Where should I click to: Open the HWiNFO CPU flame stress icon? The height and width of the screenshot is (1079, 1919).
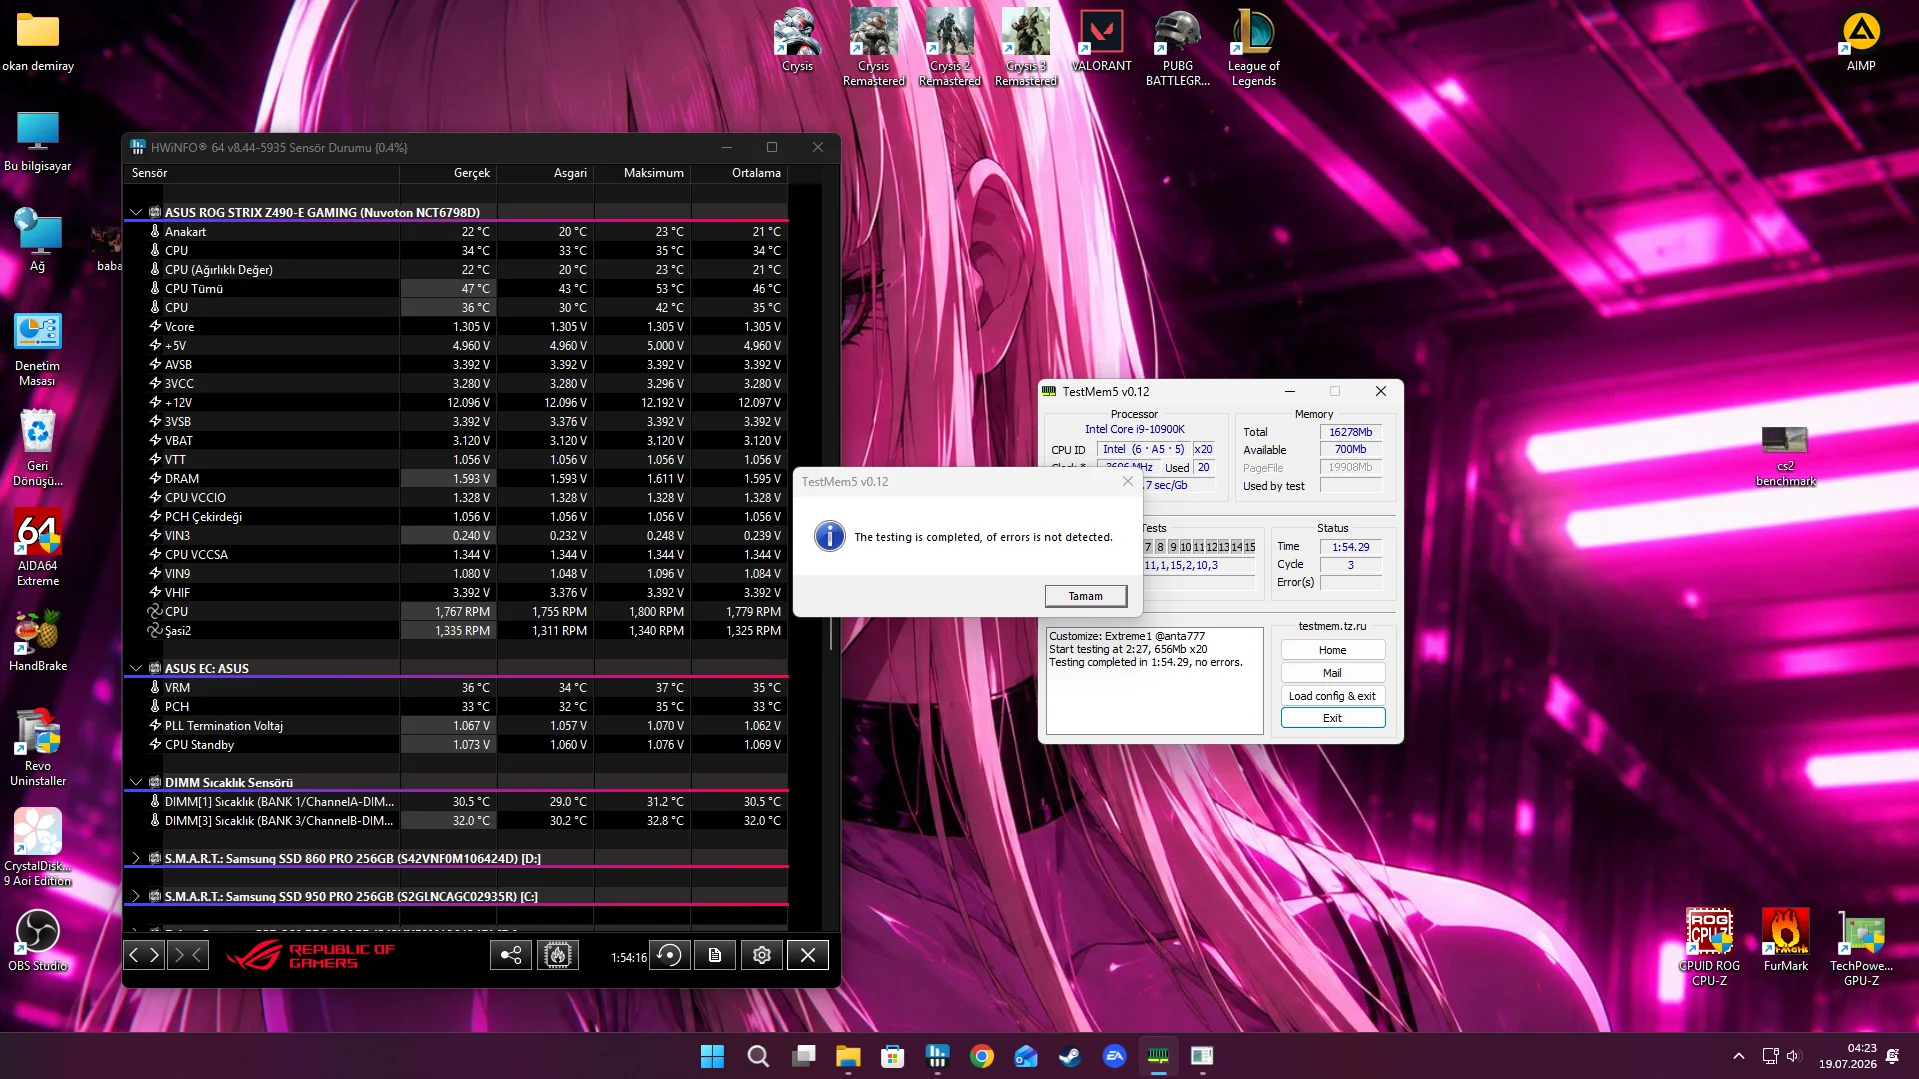[x=558, y=956]
